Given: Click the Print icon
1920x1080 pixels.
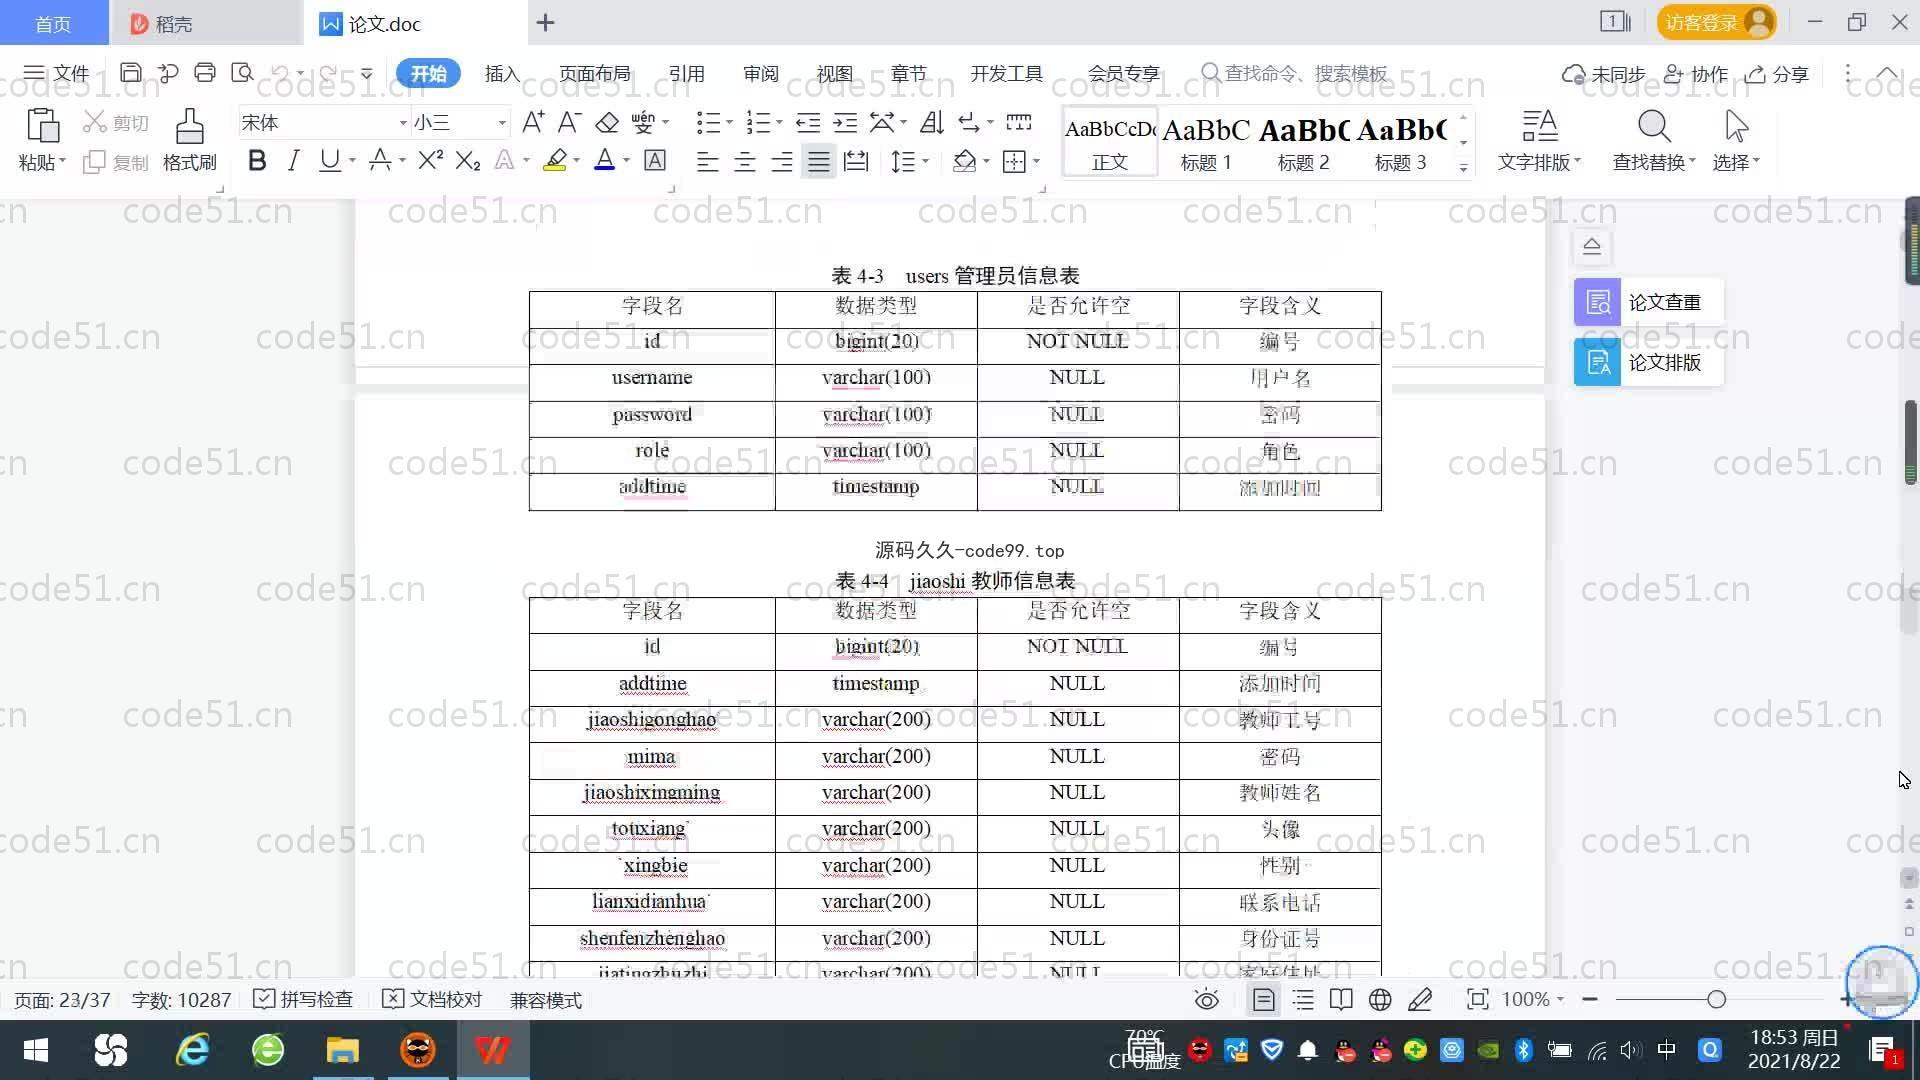Looking at the screenshot, I should [205, 73].
